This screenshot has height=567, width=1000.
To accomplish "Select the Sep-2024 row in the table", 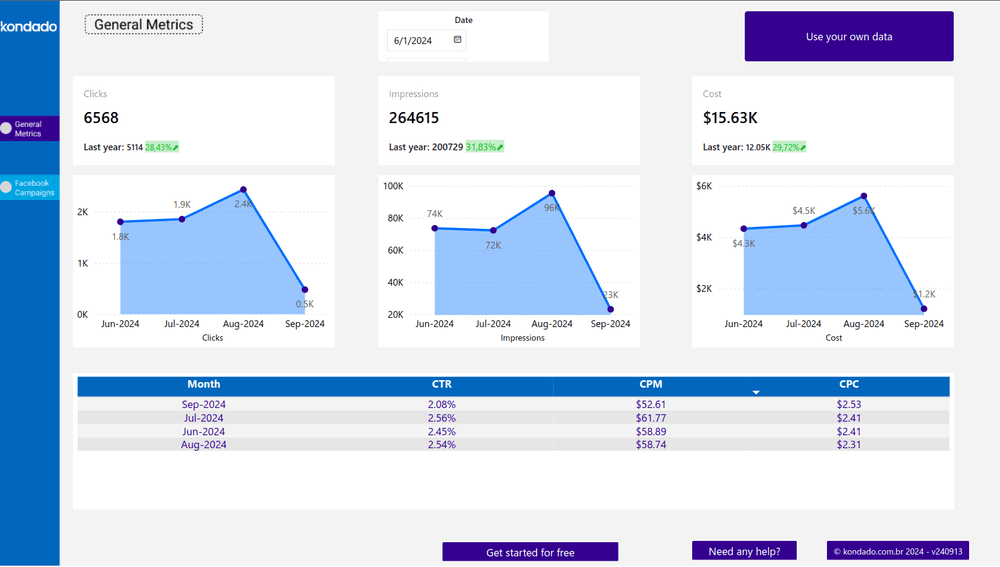I will coord(203,405).
